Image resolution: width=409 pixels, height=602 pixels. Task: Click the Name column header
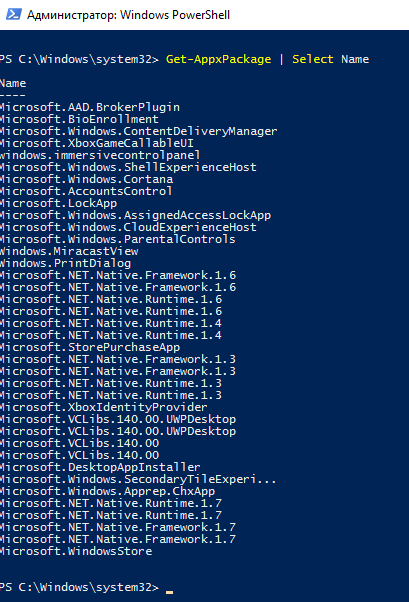point(13,83)
